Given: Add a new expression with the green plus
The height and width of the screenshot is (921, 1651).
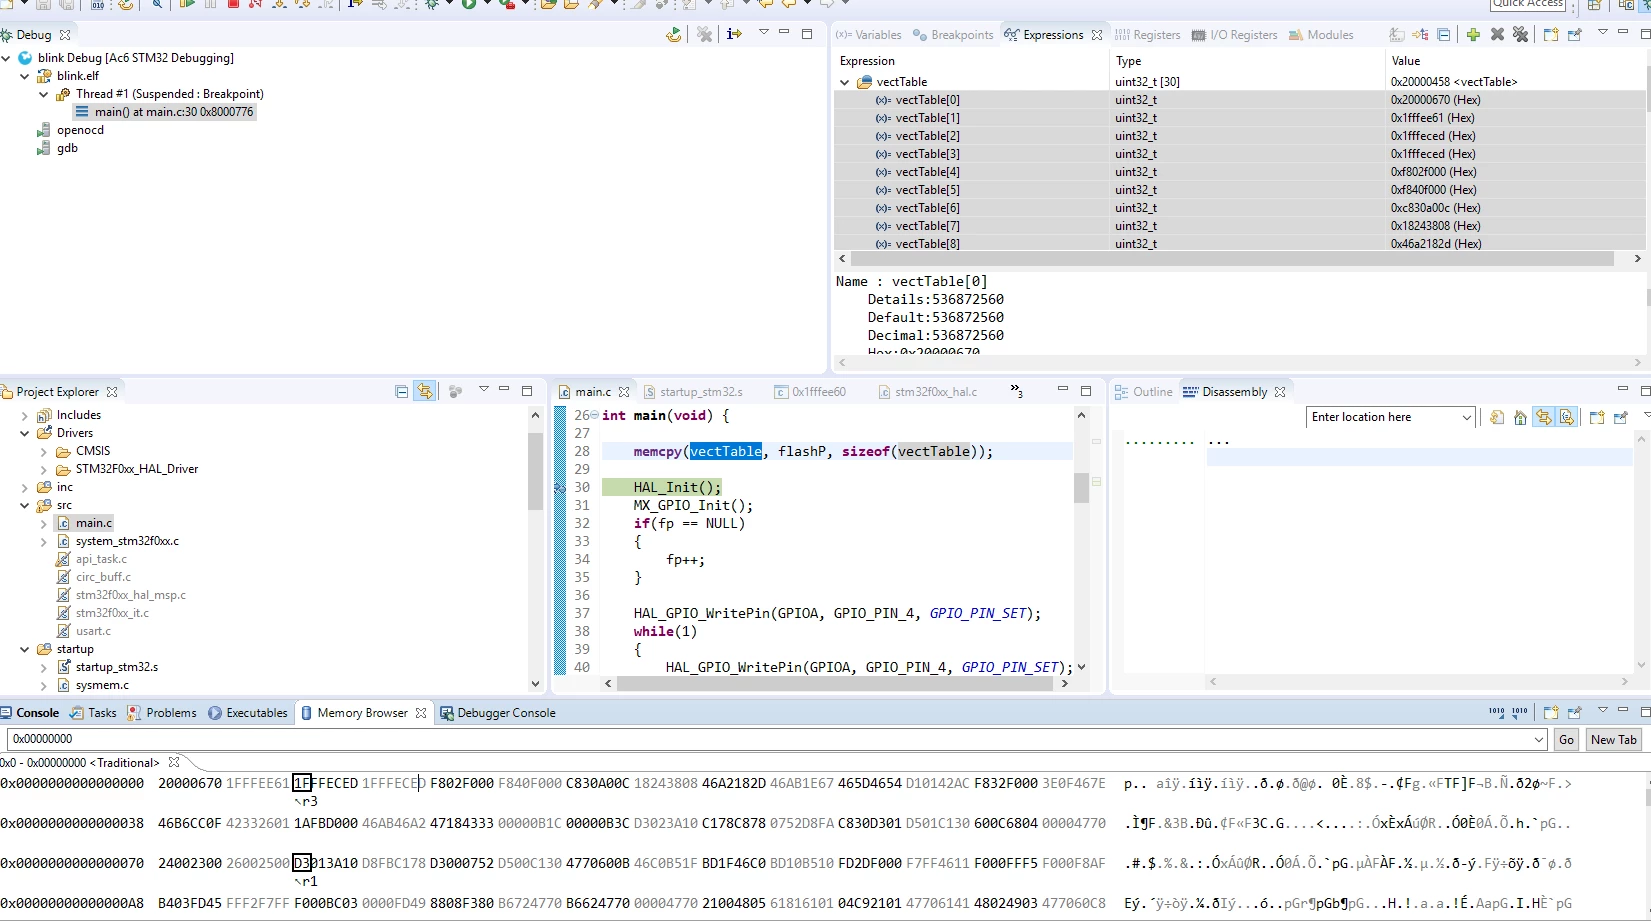Looking at the screenshot, I should 1473,34.
